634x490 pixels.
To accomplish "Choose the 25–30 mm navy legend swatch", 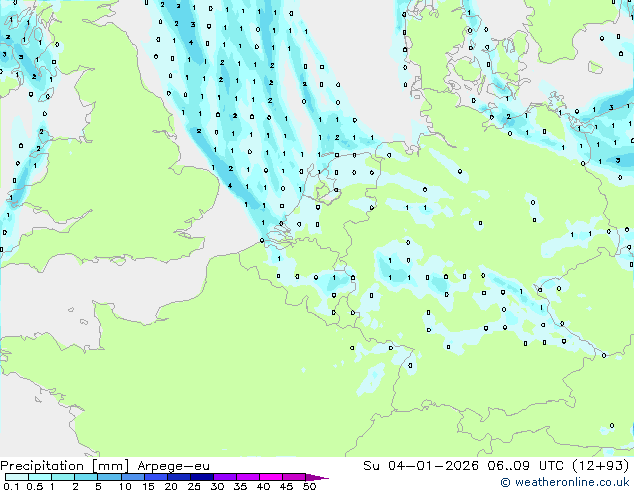I will 201,477.
